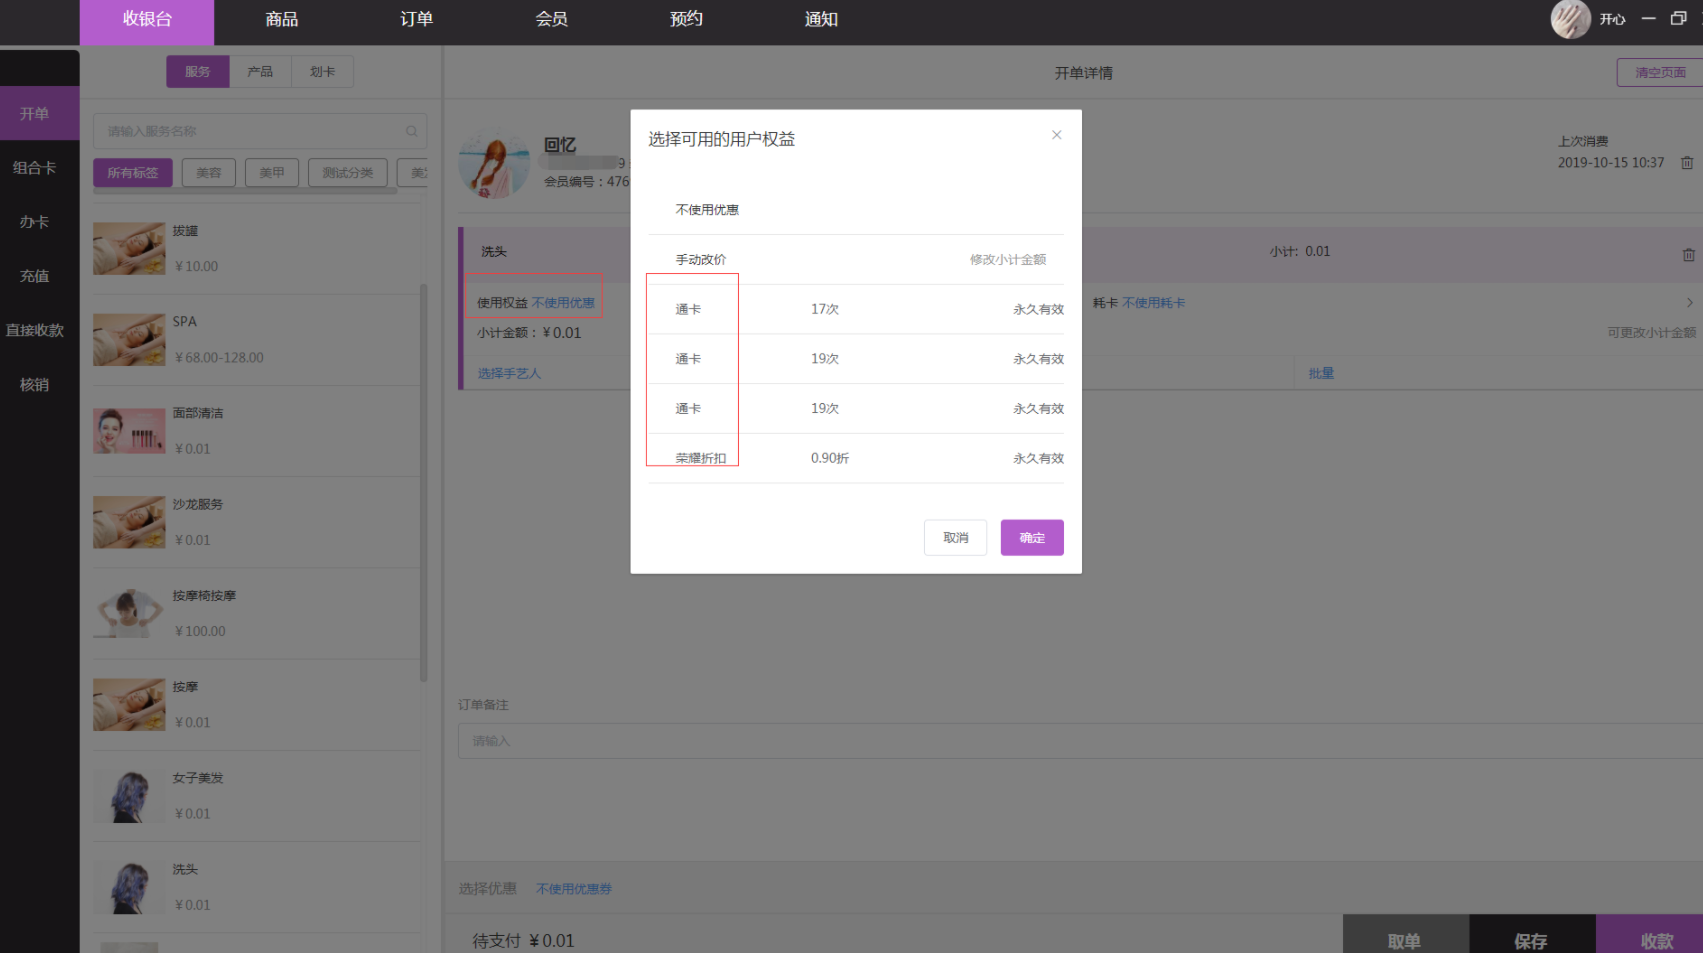The image size is (1703, 953).
Task: Select the 通卡 row with 17次
Action: click(856, 309)
